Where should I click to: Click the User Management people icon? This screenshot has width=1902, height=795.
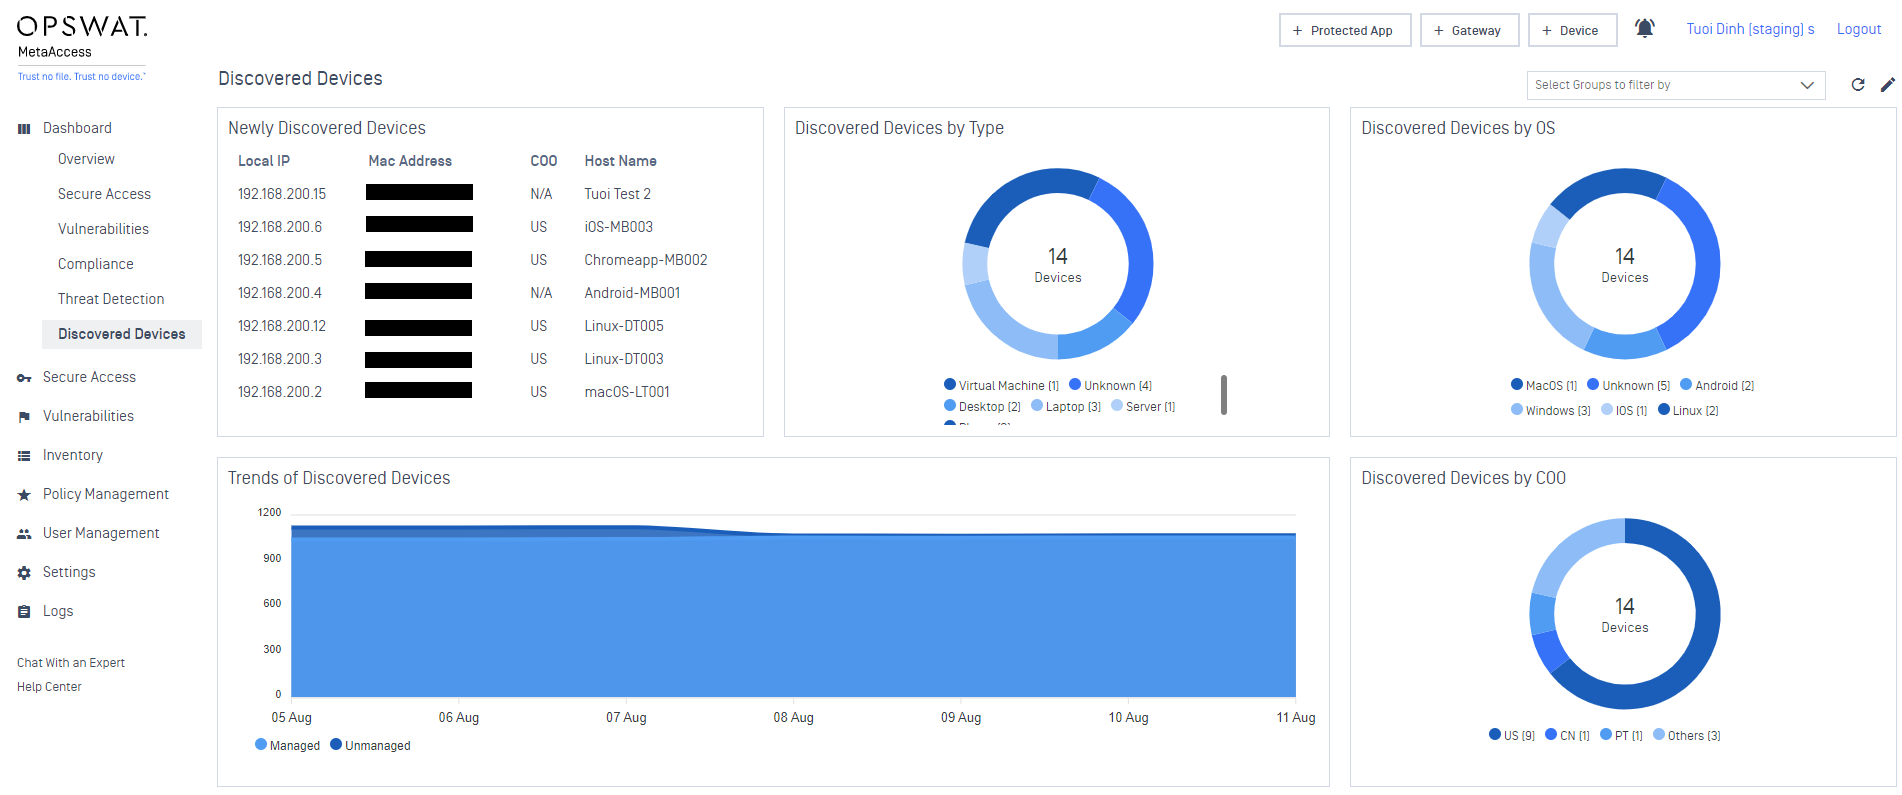click(24, 534)
